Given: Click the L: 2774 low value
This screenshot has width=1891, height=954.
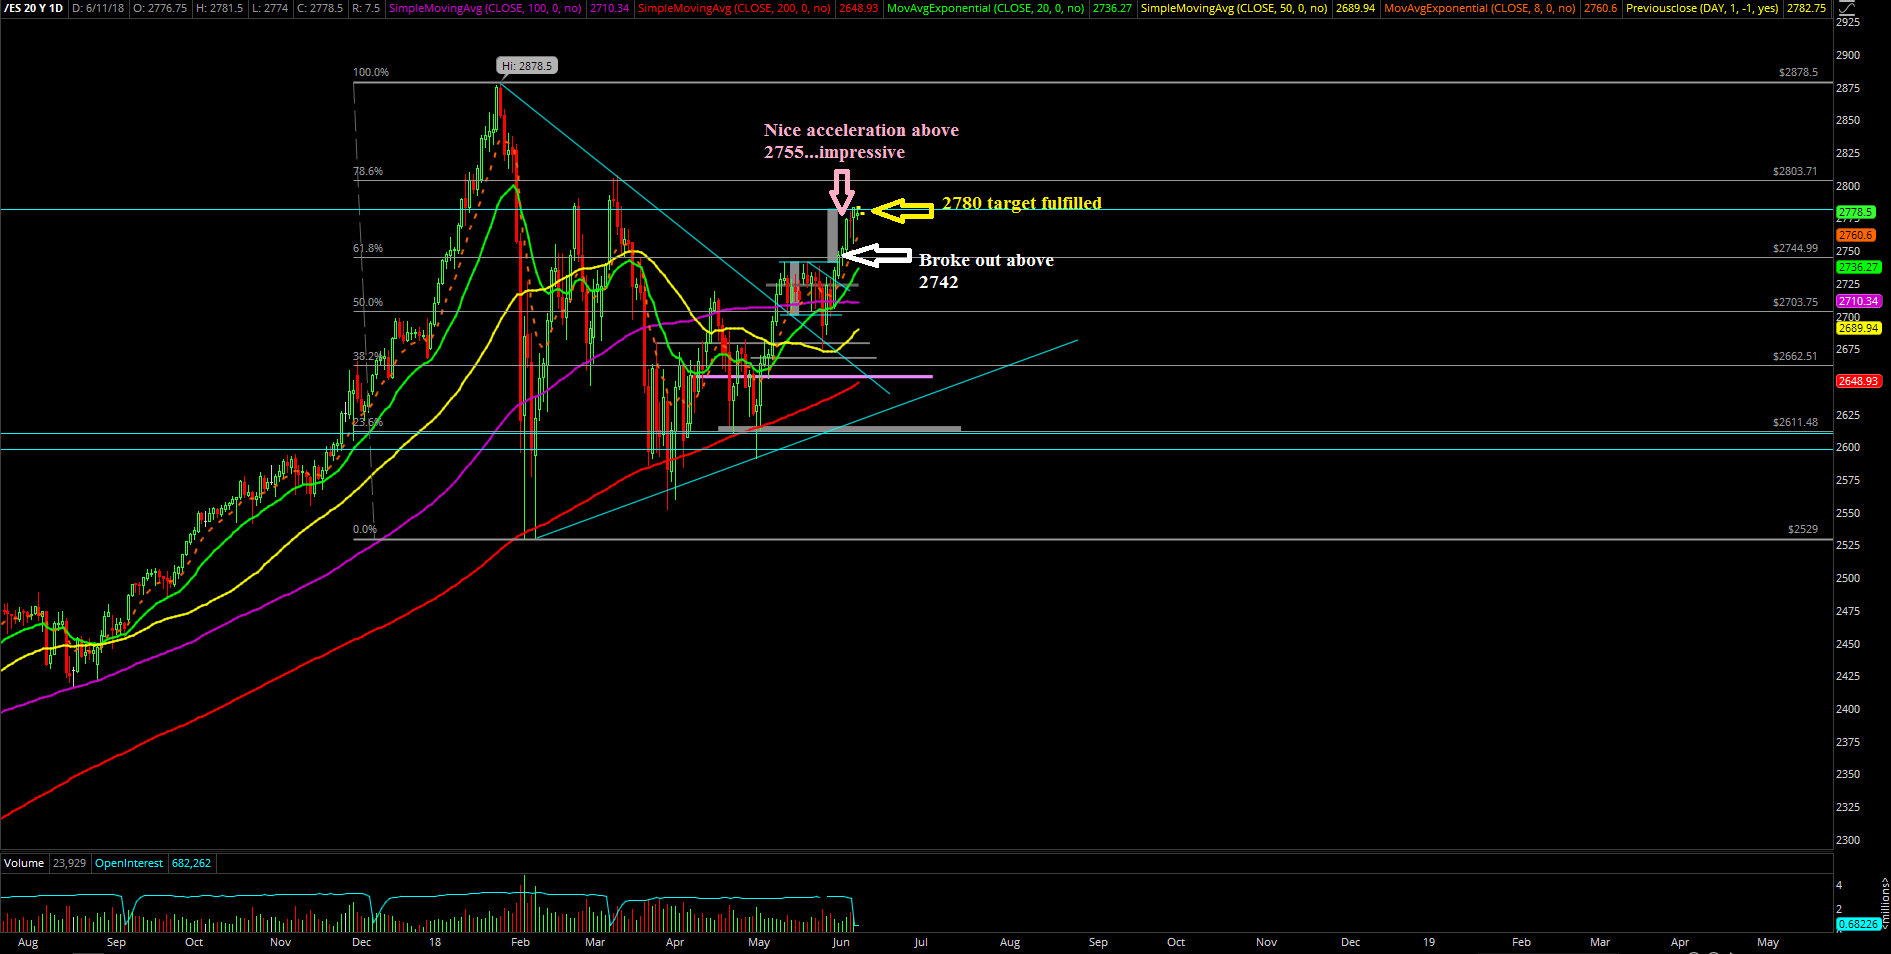Looking at the screenshot, I should [269, 8].
